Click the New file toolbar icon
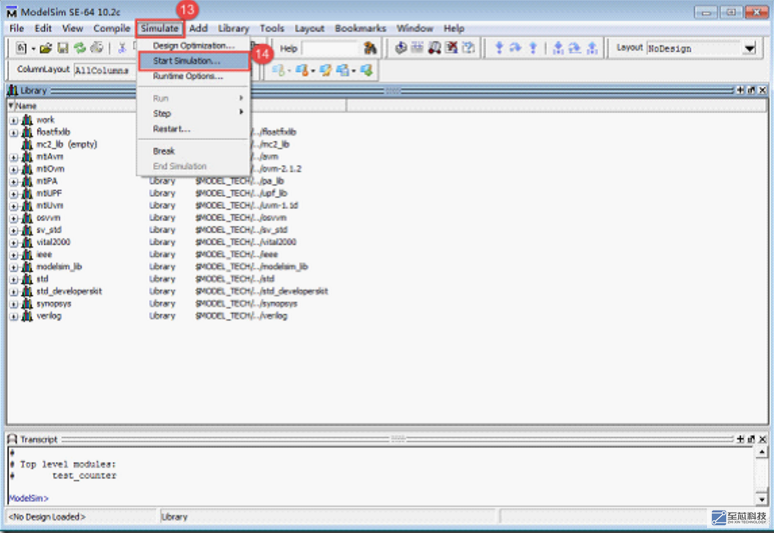774x533 pixels. point(21,48)
